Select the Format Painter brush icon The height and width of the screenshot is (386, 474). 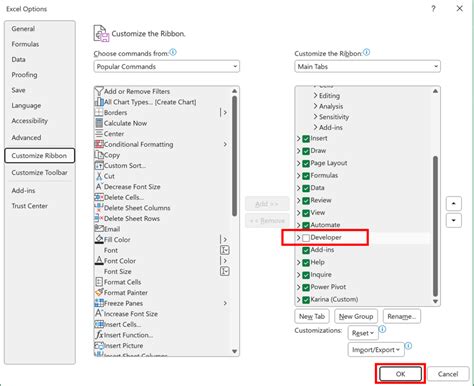tap(99, 293)
